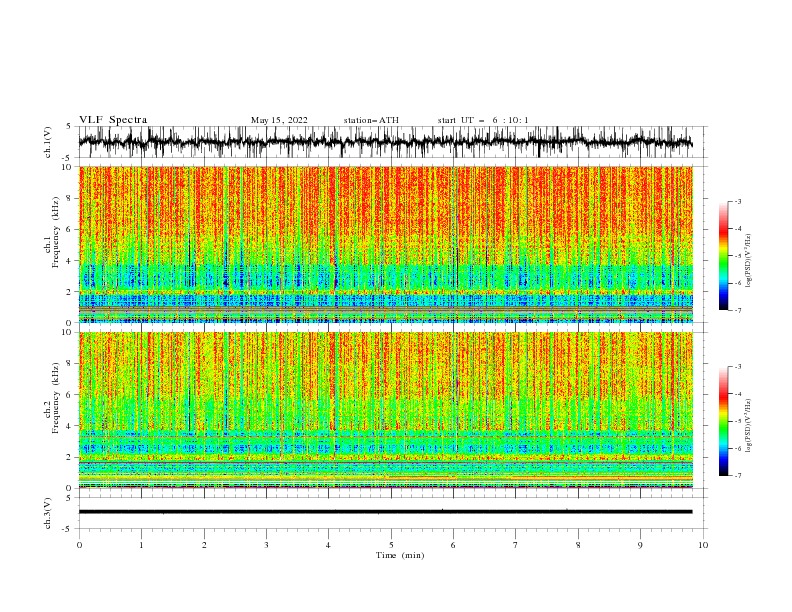The width and height of the screenshot is (792, 612).
Task: Click the upper 'log(PSD)(V²/Hz)' colorbar label
Action: coord(748,261)
